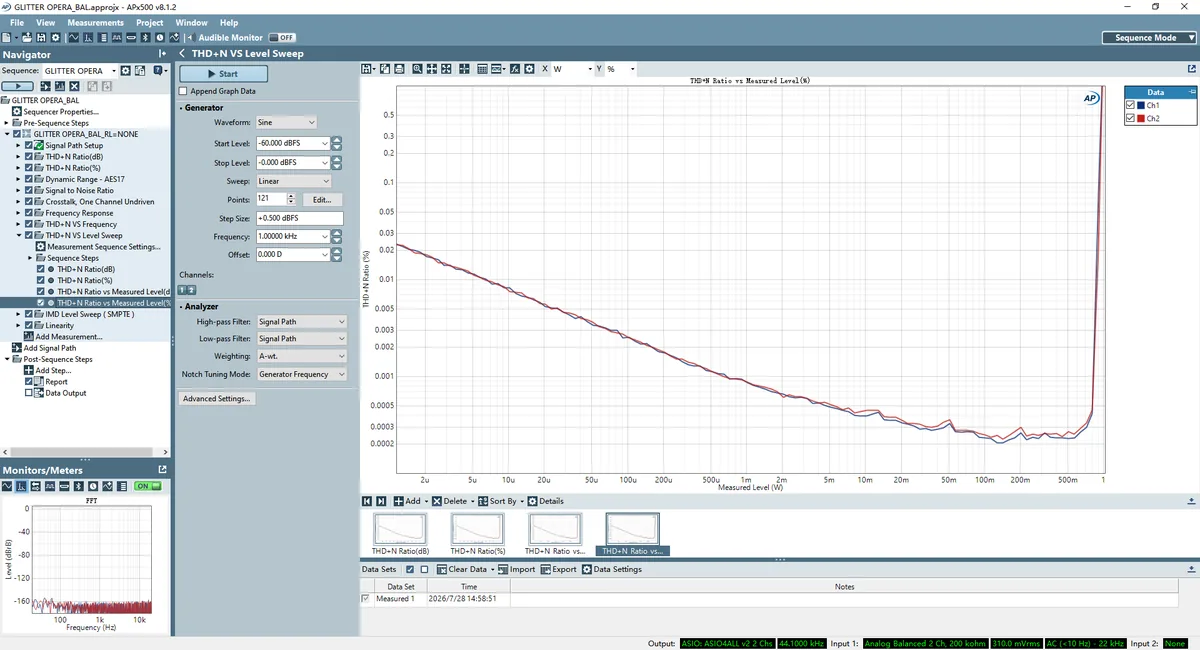Toggle the Report checkbox in Post-Sequence Steps
Viewport: 1200px width, 650px height.
click(x=29, y=382)
